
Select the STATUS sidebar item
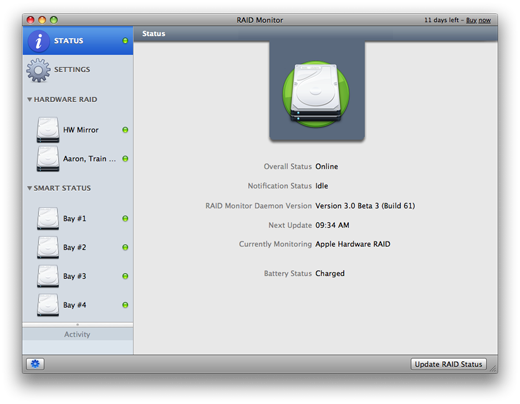point(78,41)
